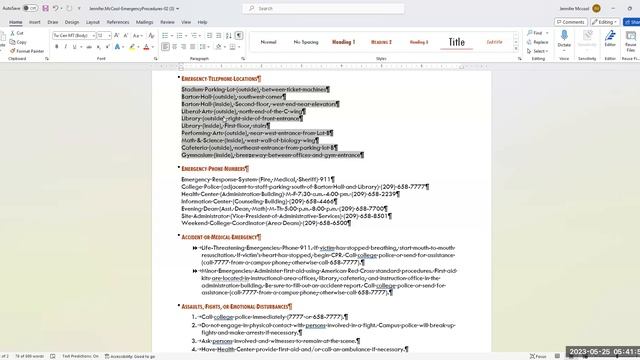Screen dimensions: 640x360
Task: Increase paragraph indent
Action: coord(219,36)
